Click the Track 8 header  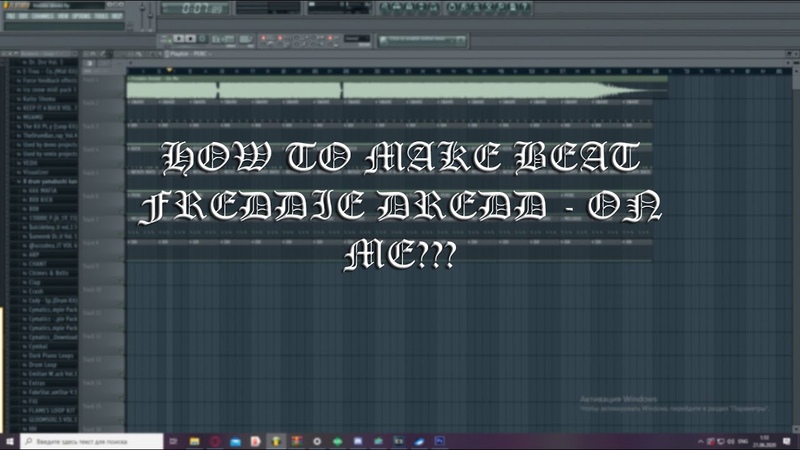pyautogui.click(x=103, y=251)
